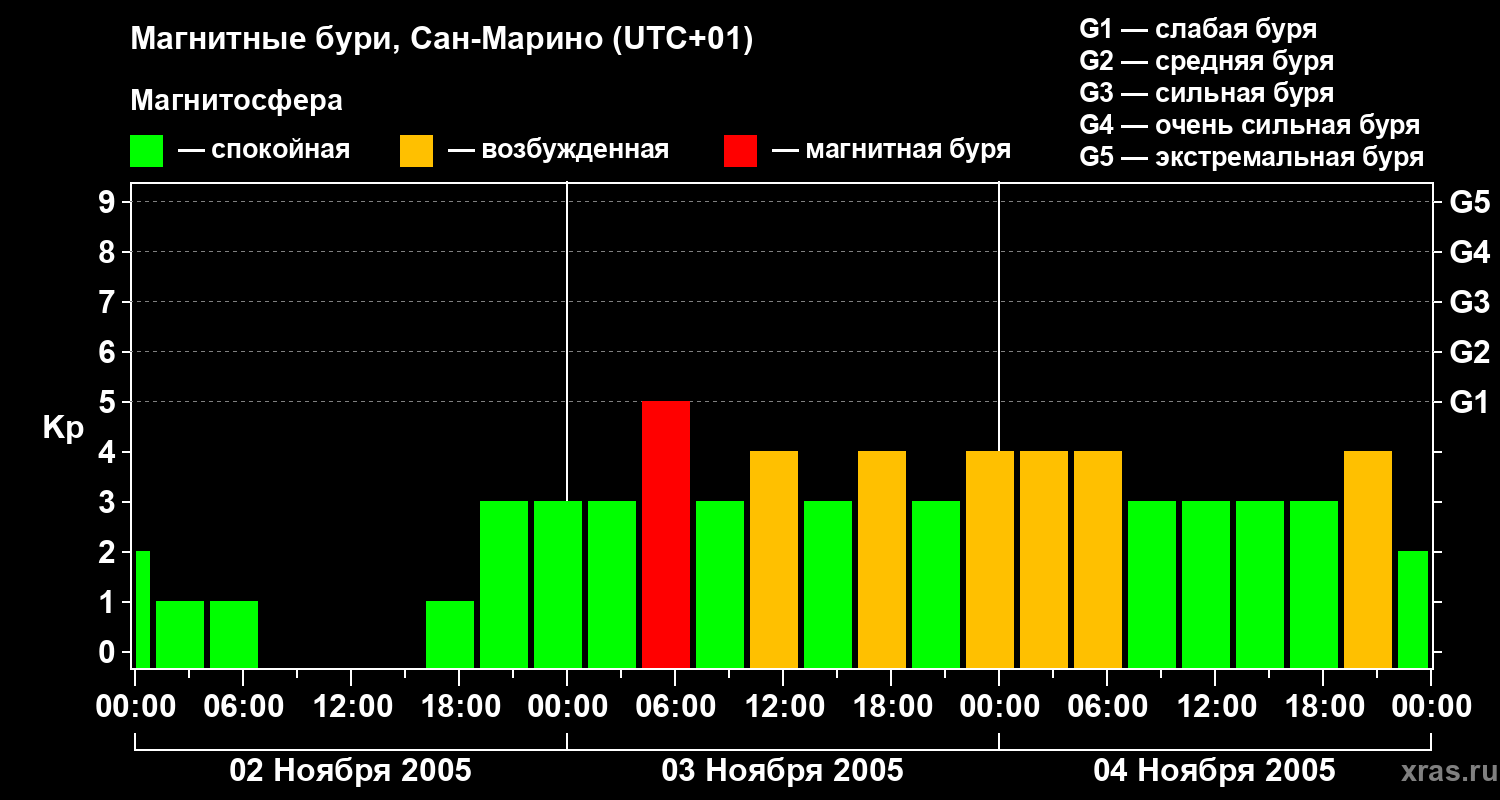Click the «G1 — слабая буря» legend line
The width and height of the screenshot is (1500, 800).
[x=1198, y=29]
